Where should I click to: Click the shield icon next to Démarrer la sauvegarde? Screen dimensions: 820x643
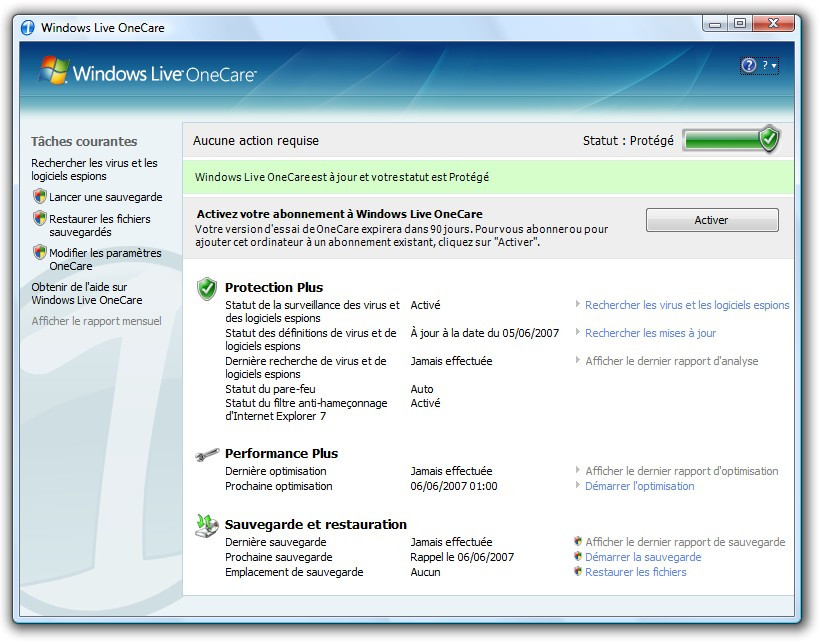pos(577,557)
